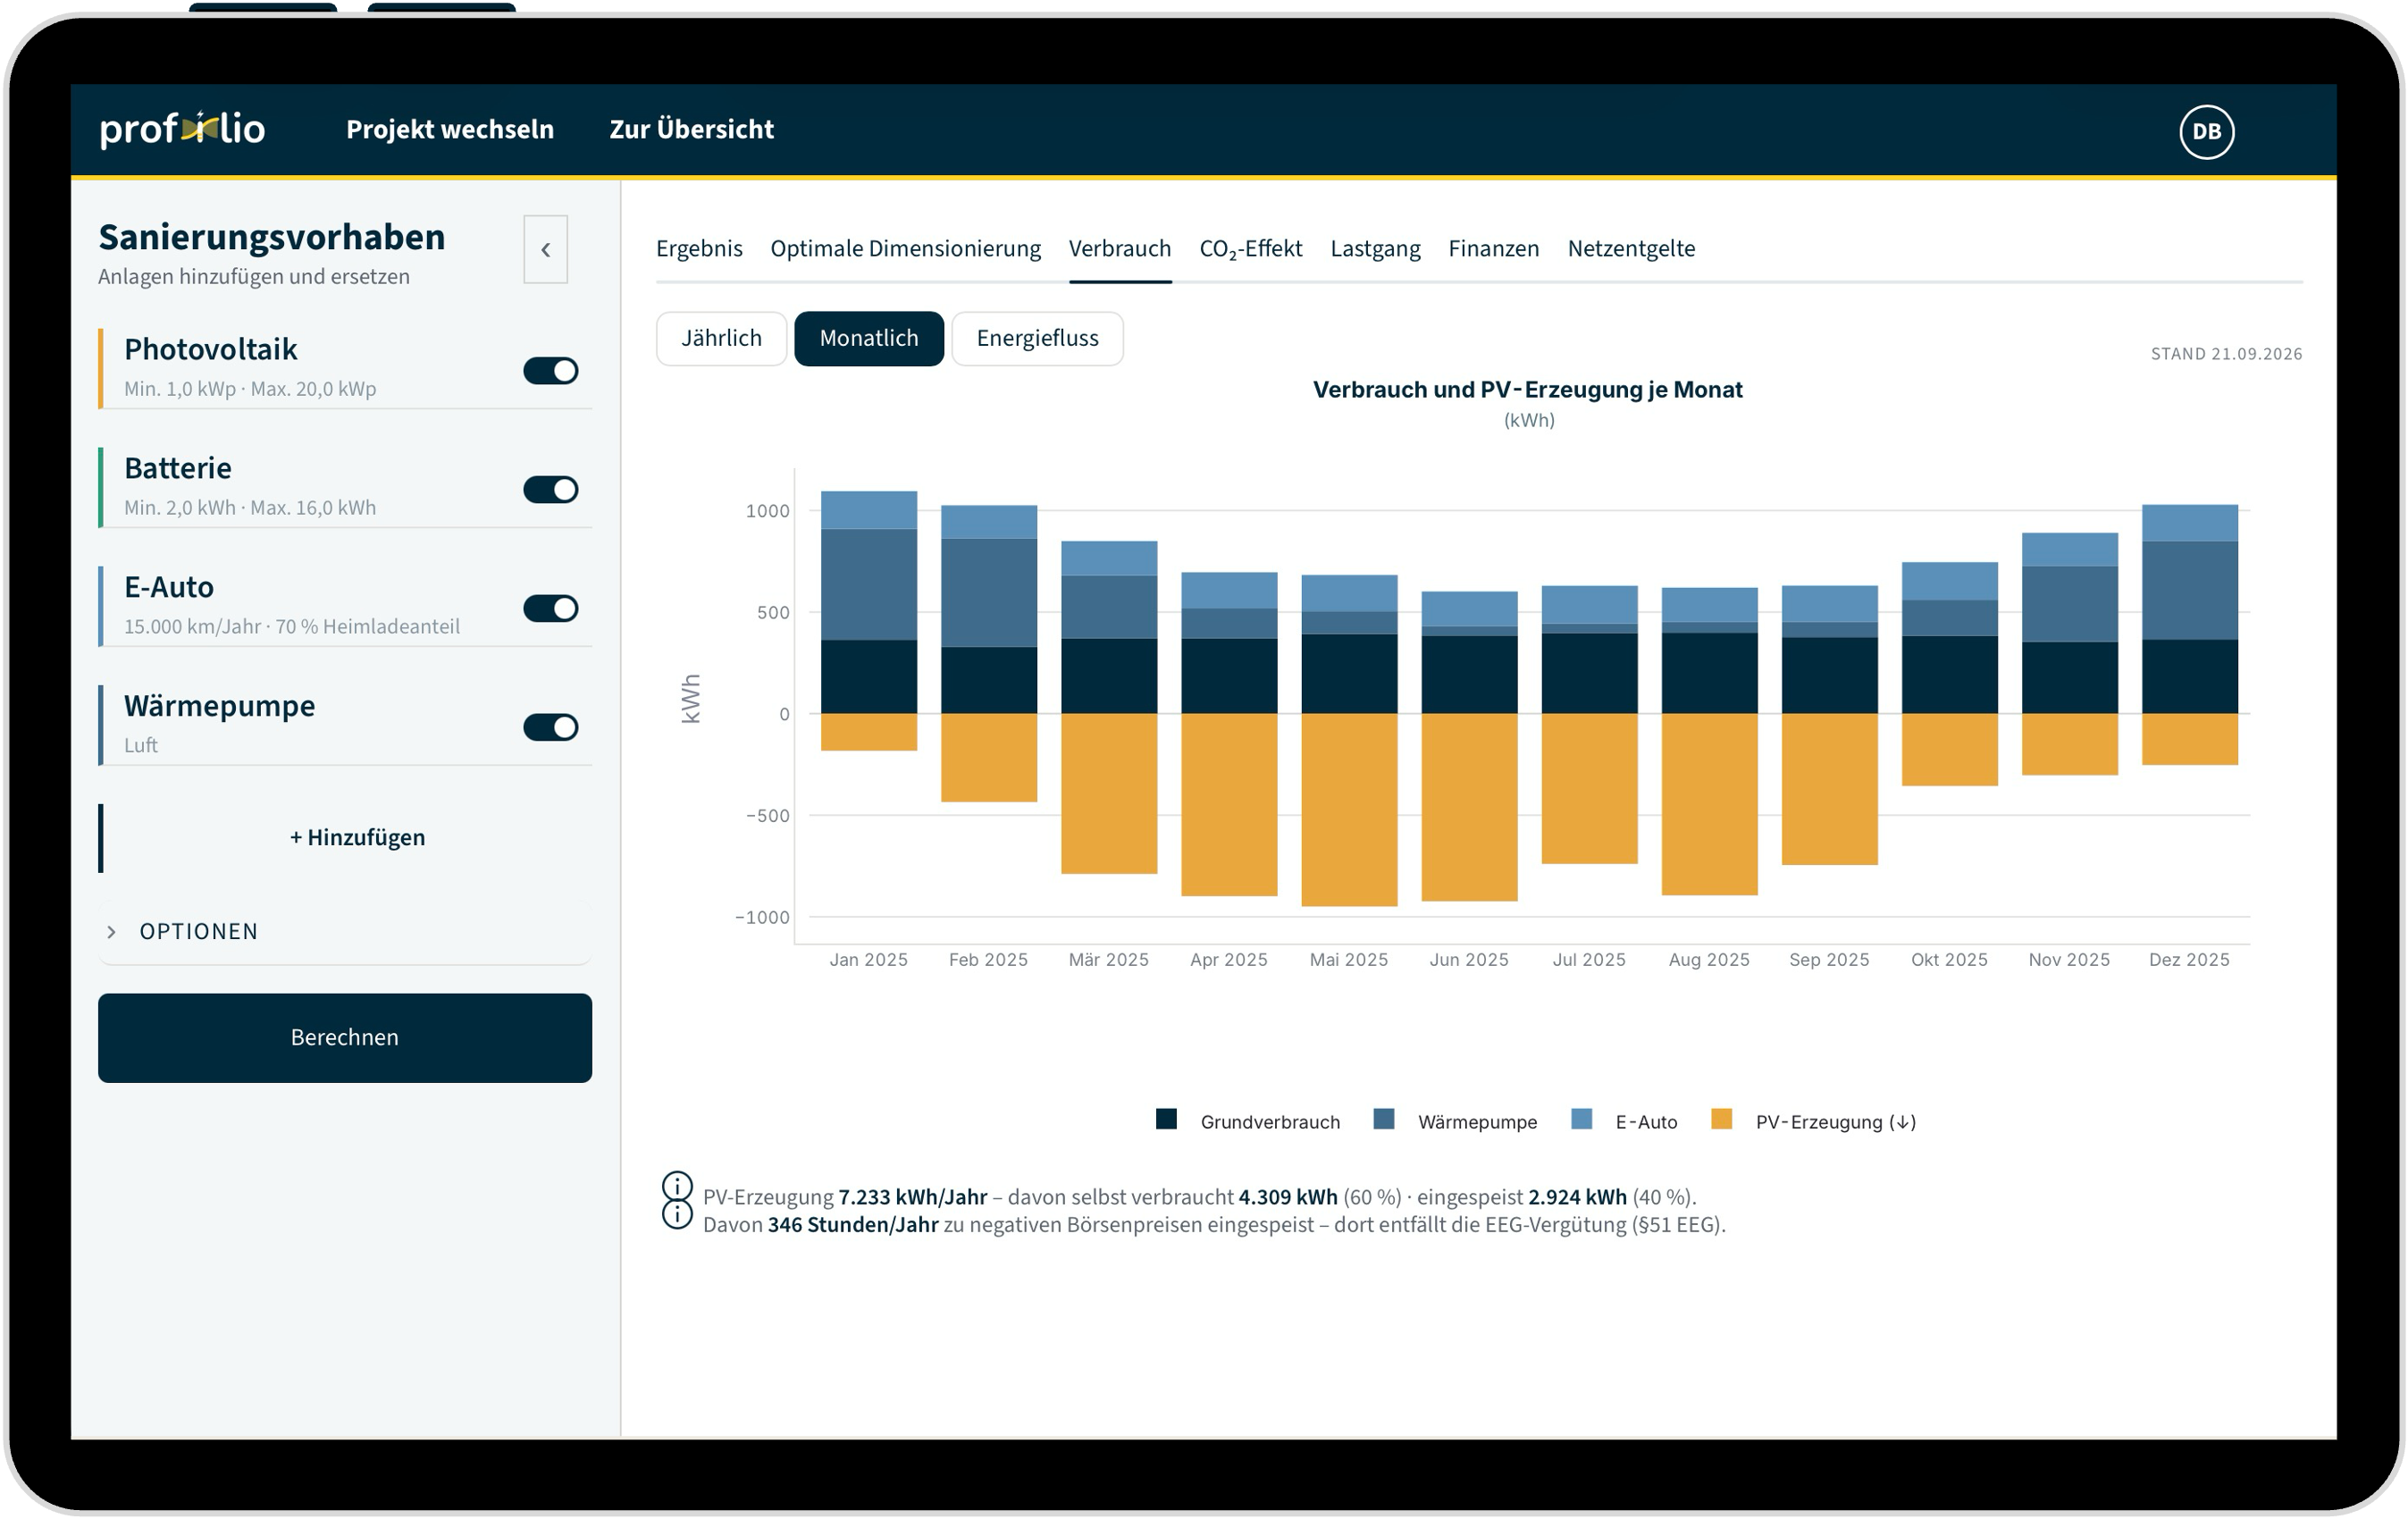Collapse the Sanierungsvorhaben sidebar chevron

point(545,249)
